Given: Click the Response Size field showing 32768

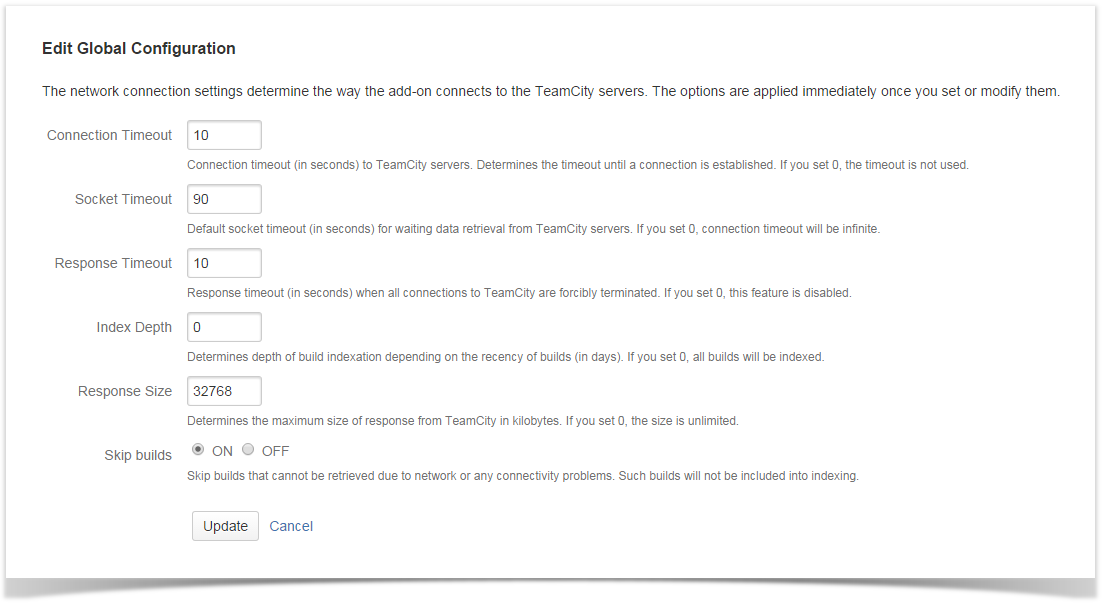Looking at the screenshot, I should click(x=224, y=391).
